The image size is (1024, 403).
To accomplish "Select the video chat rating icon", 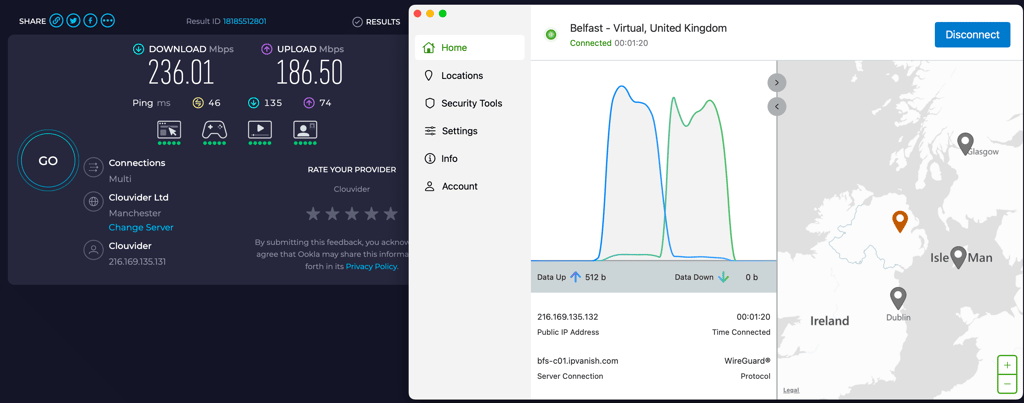I will click(305, 131).
